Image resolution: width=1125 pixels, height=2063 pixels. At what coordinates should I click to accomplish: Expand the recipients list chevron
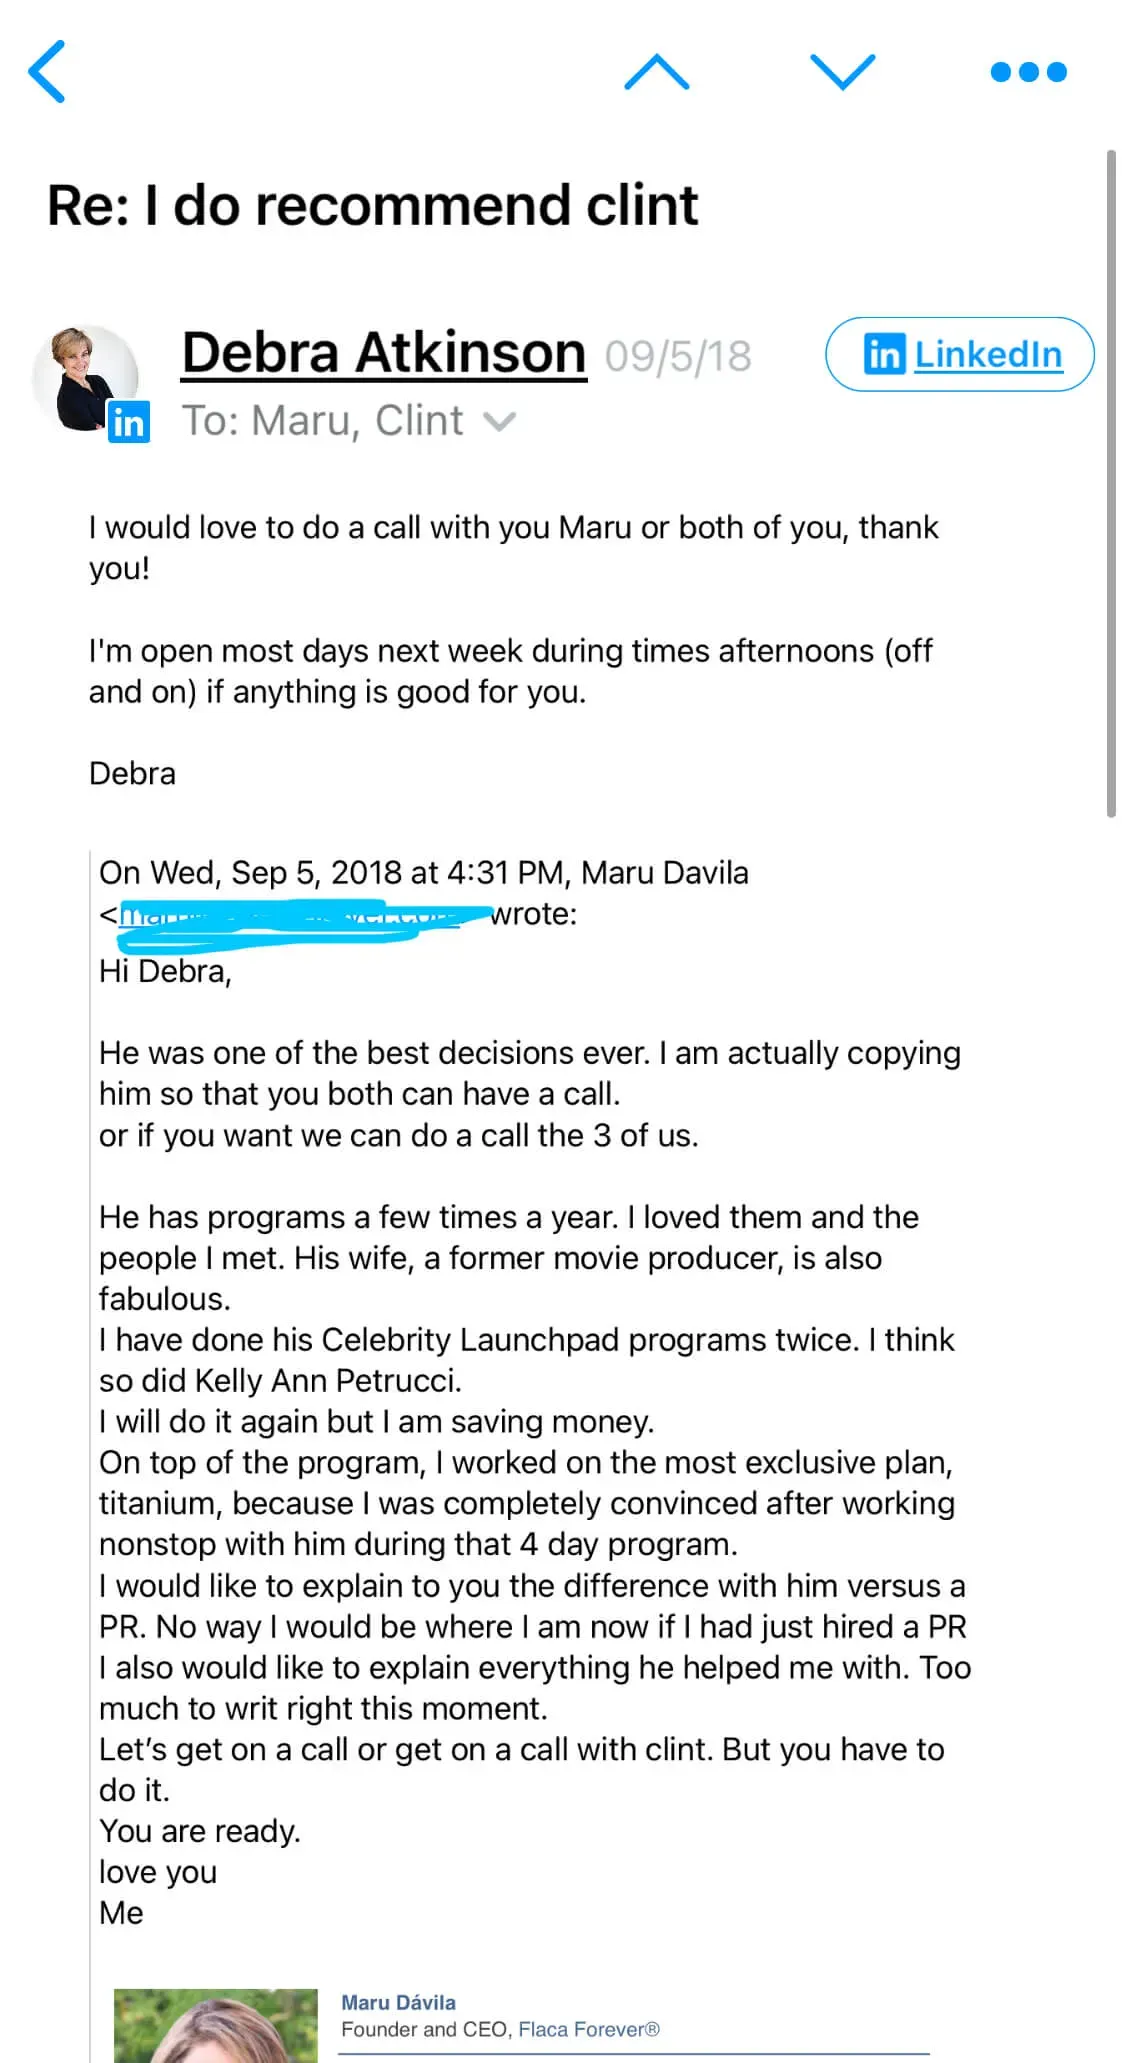coord(500,422)
